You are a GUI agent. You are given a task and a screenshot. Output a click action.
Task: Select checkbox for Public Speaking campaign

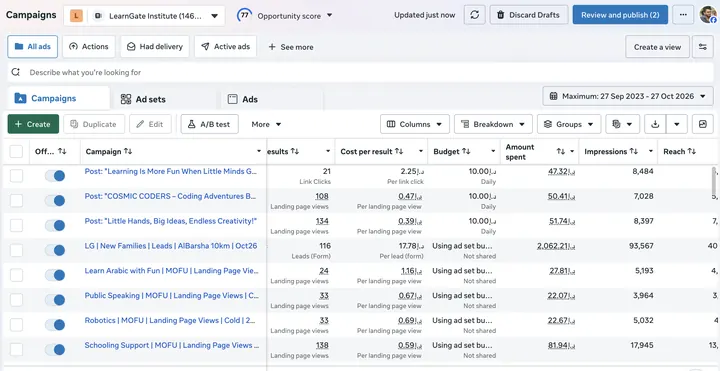(x=17, y=300)
